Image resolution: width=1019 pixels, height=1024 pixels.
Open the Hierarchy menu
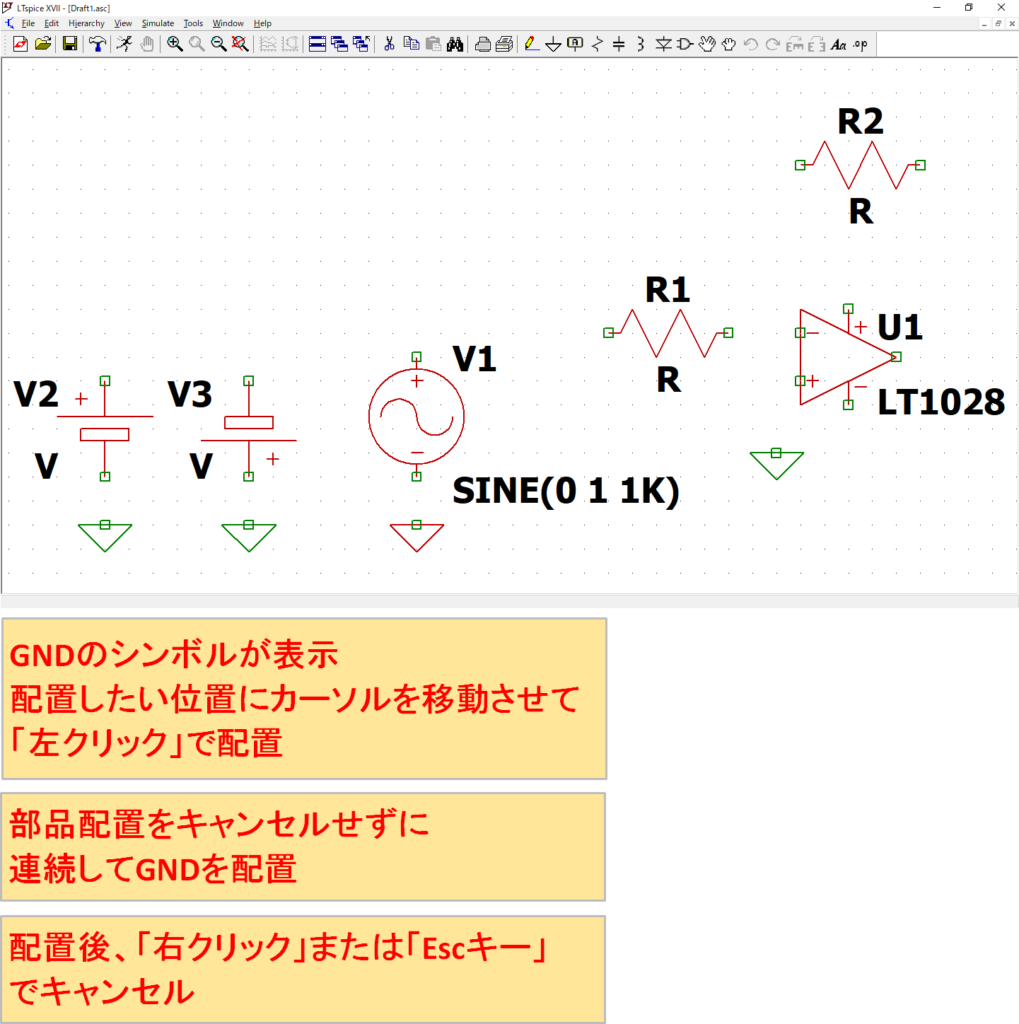click(x=86, y=24)
